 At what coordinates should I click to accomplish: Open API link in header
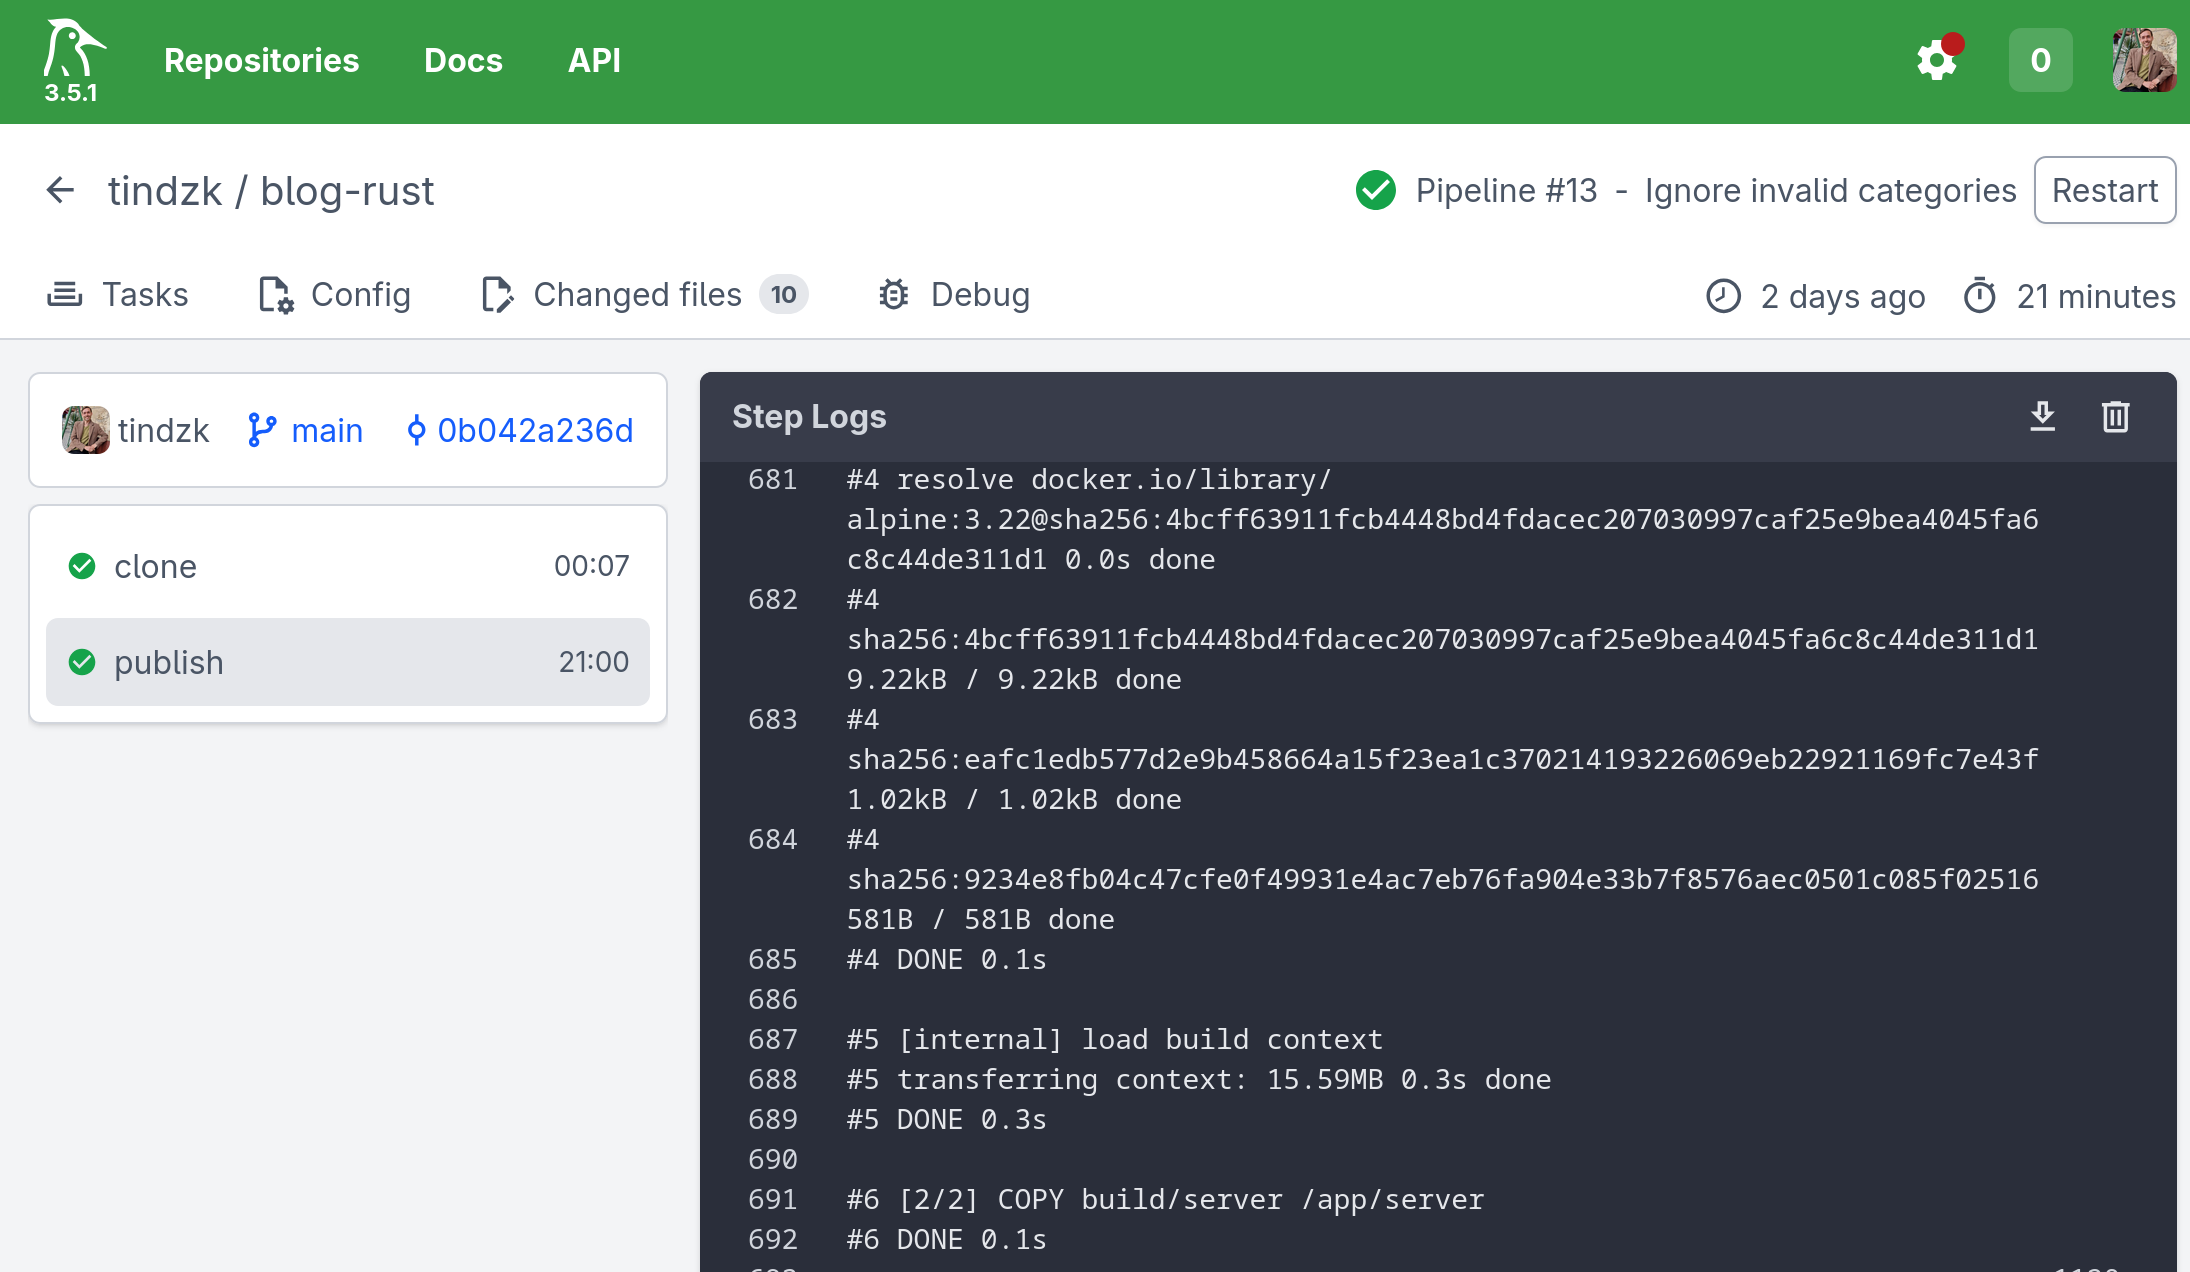click(x=594, y=60)
